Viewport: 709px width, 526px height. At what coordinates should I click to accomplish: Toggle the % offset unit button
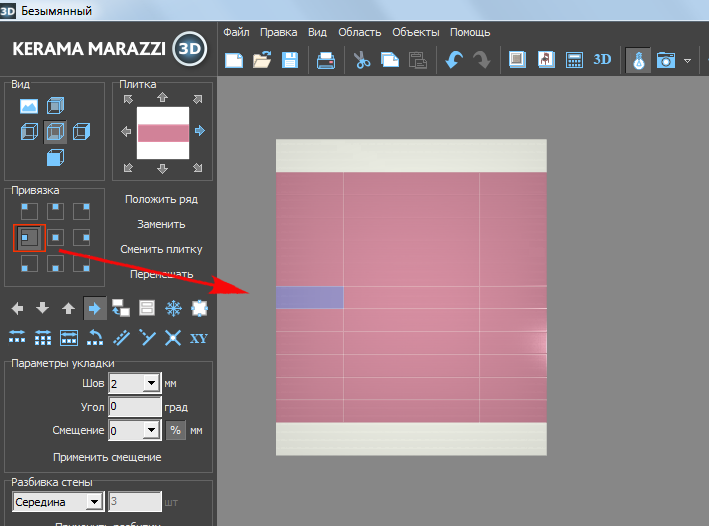[174, 431]
